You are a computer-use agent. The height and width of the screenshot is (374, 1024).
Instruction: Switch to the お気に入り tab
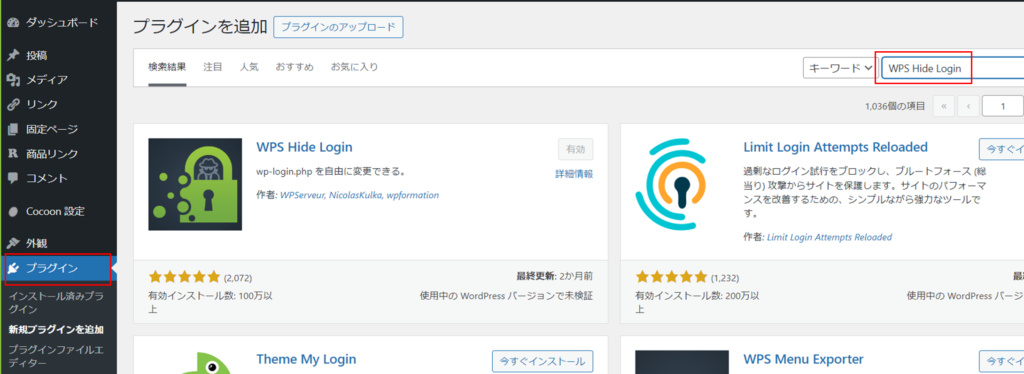[354, 67]
